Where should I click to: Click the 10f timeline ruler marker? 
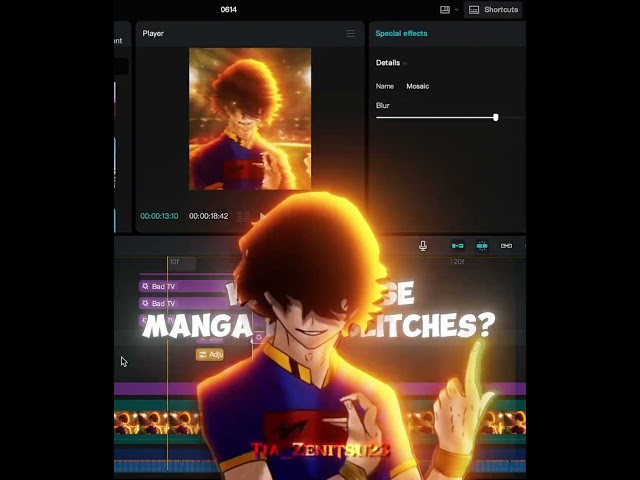click(x=174, y=262)
